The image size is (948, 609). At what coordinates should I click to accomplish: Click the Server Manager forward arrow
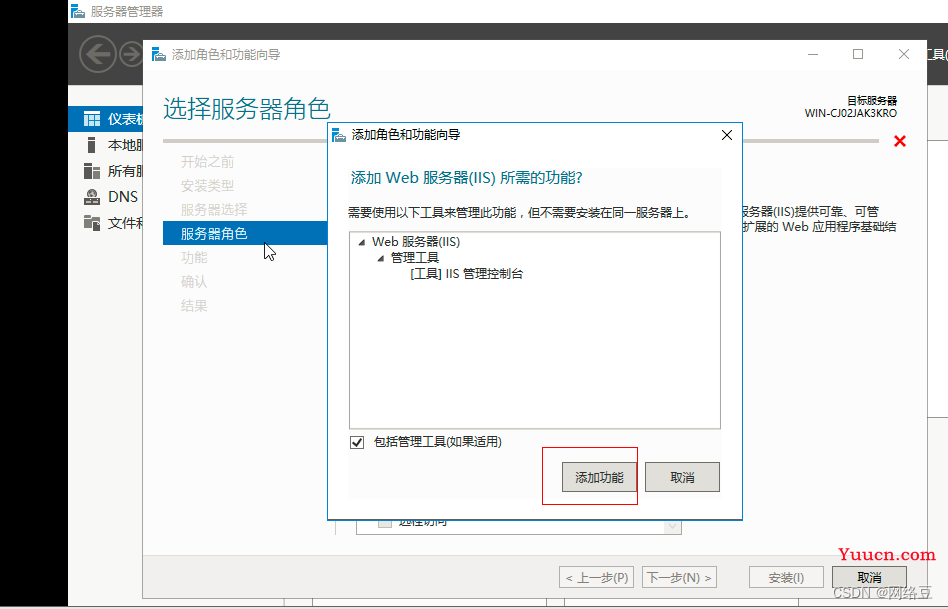(x=131, y=53)
